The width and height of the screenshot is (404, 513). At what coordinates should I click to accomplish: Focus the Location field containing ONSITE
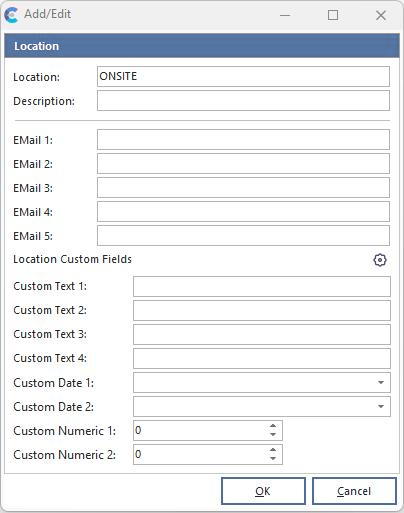(x=243, y=76)
